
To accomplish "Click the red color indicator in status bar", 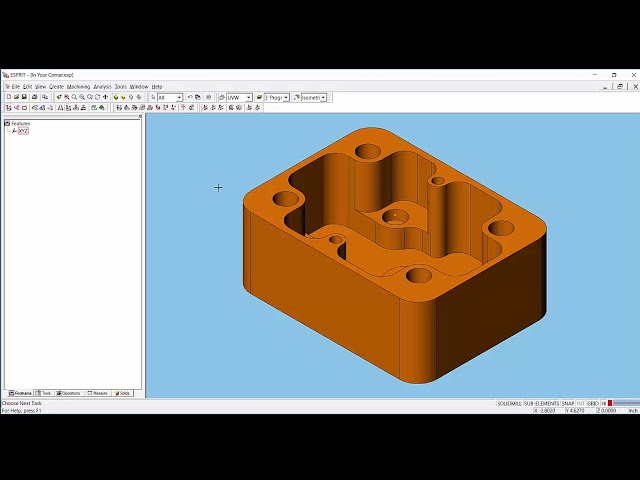I will point(610,403).
